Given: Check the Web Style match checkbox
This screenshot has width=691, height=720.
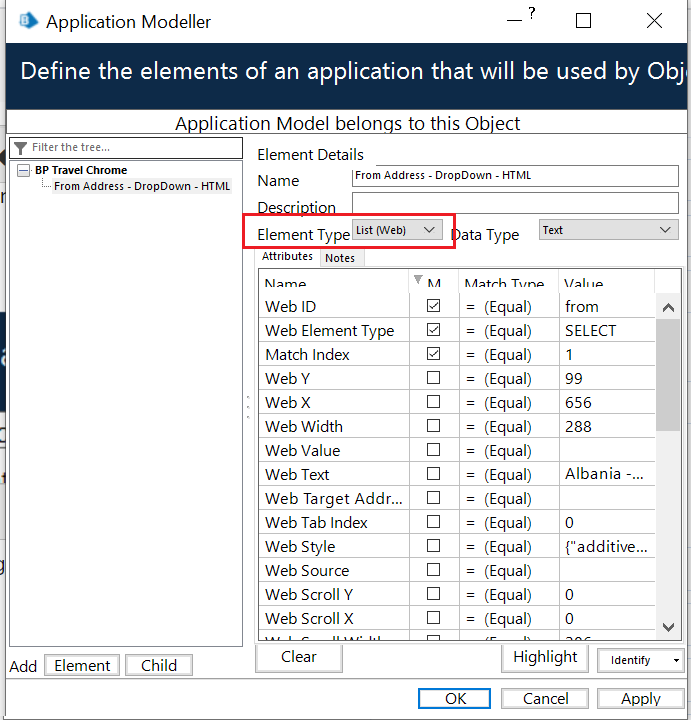Looking at the screenshot, I should point(433,546).
